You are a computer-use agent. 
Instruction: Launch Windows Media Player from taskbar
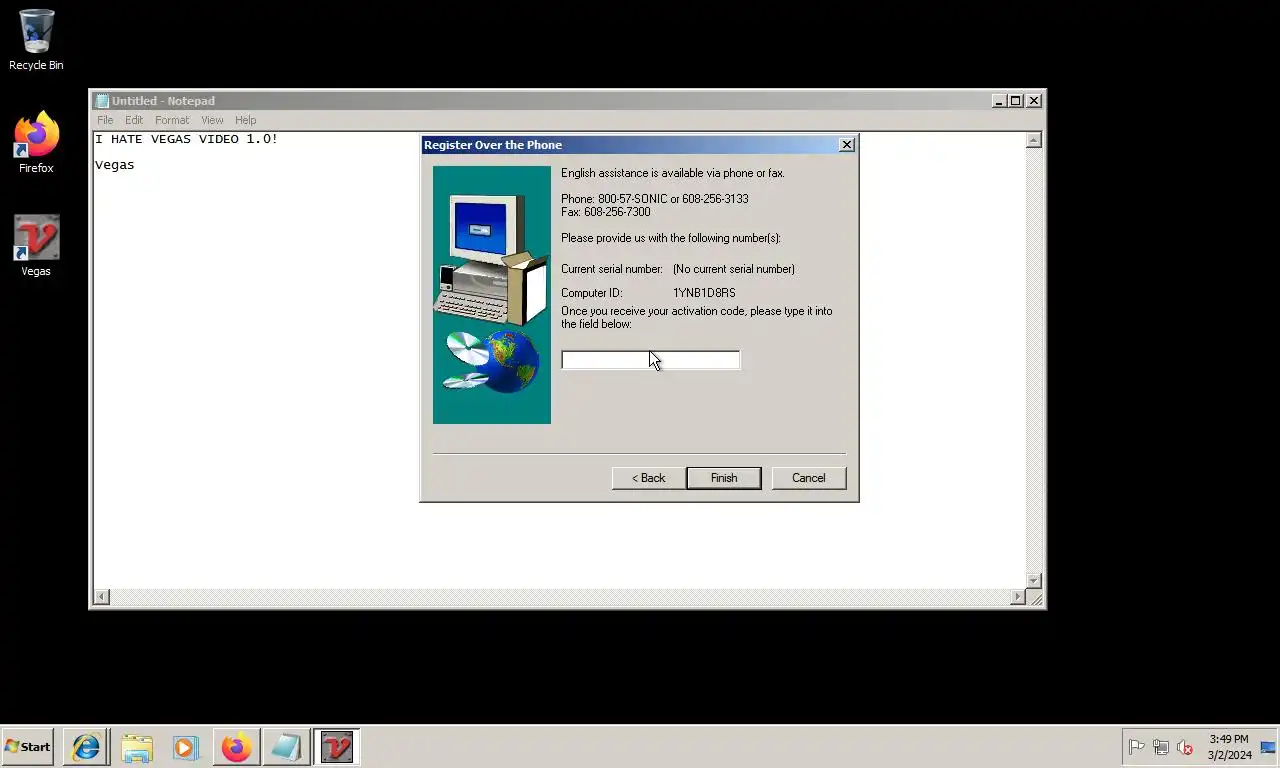[186, 747]
